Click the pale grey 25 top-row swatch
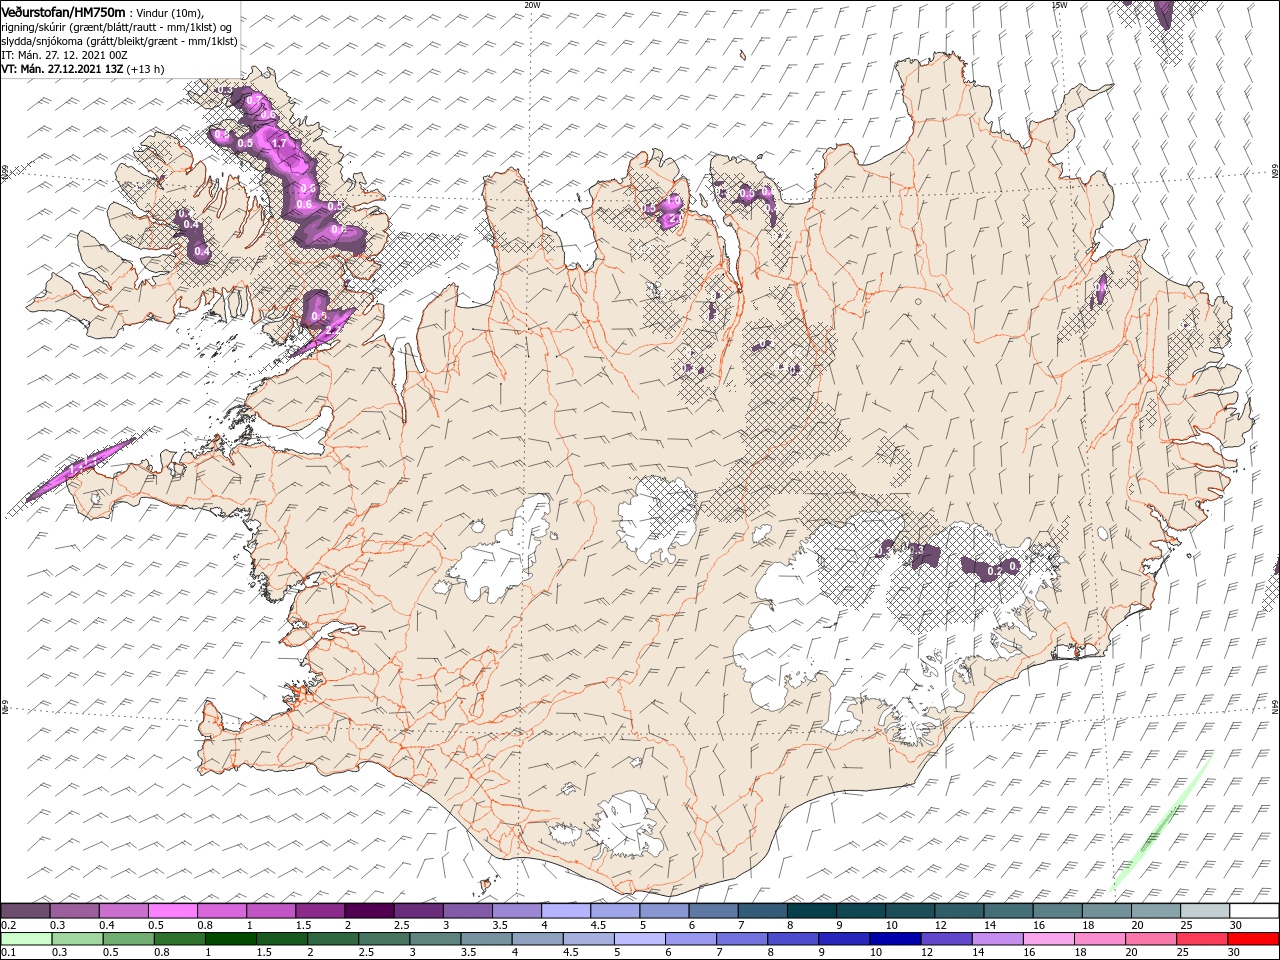The image size is (1280, 960). pyautogui.click(x=1205, y=911)
